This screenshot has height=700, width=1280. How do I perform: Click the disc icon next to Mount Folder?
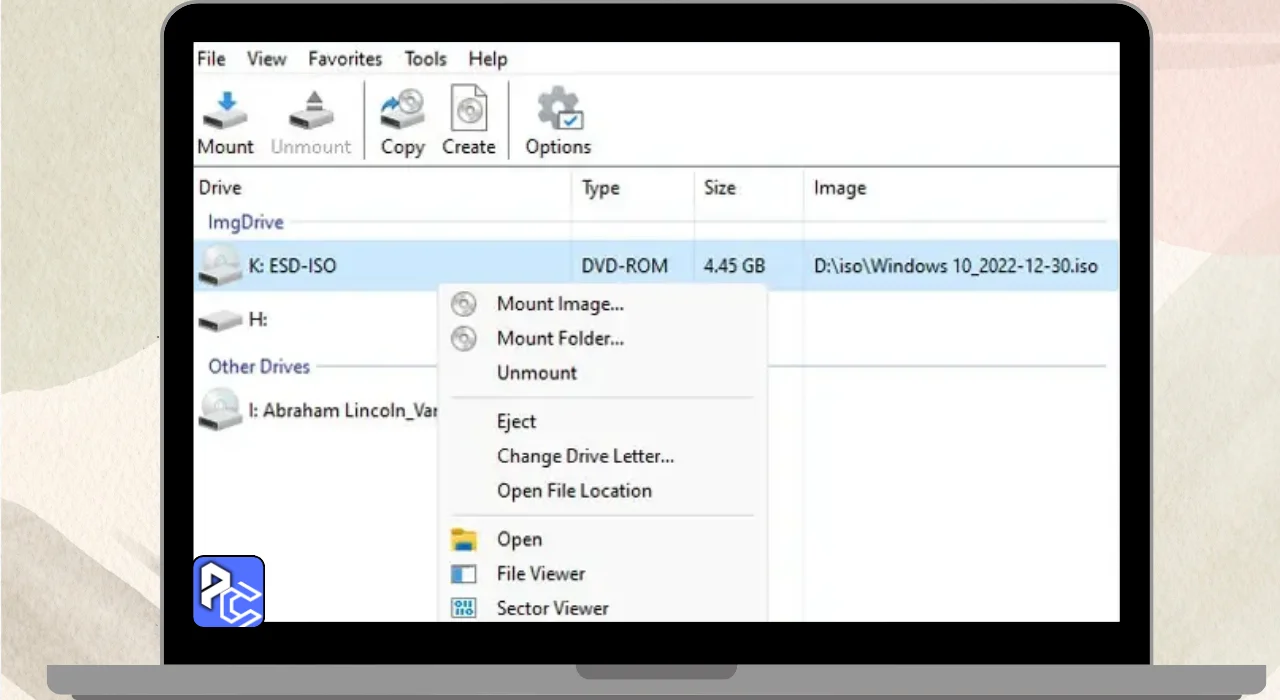click(x=464, y=339)
